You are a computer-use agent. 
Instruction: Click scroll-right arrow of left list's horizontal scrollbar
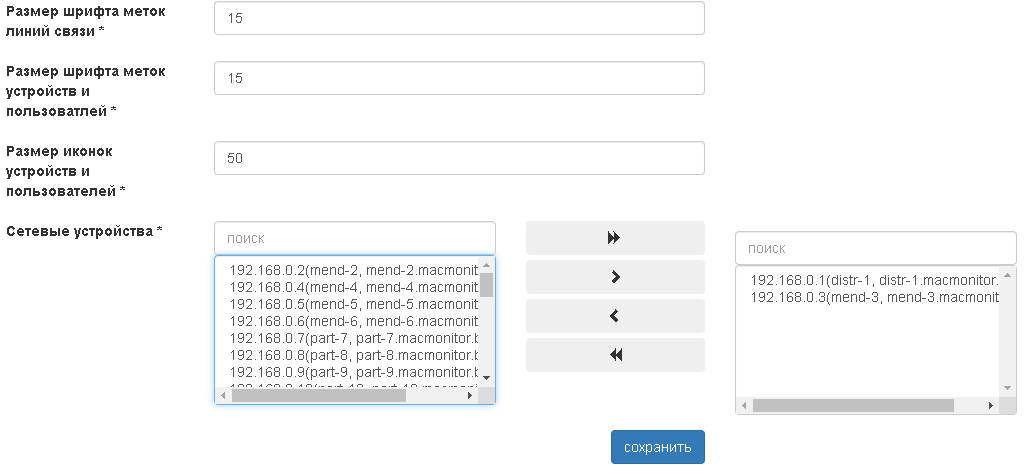(471, 396)
